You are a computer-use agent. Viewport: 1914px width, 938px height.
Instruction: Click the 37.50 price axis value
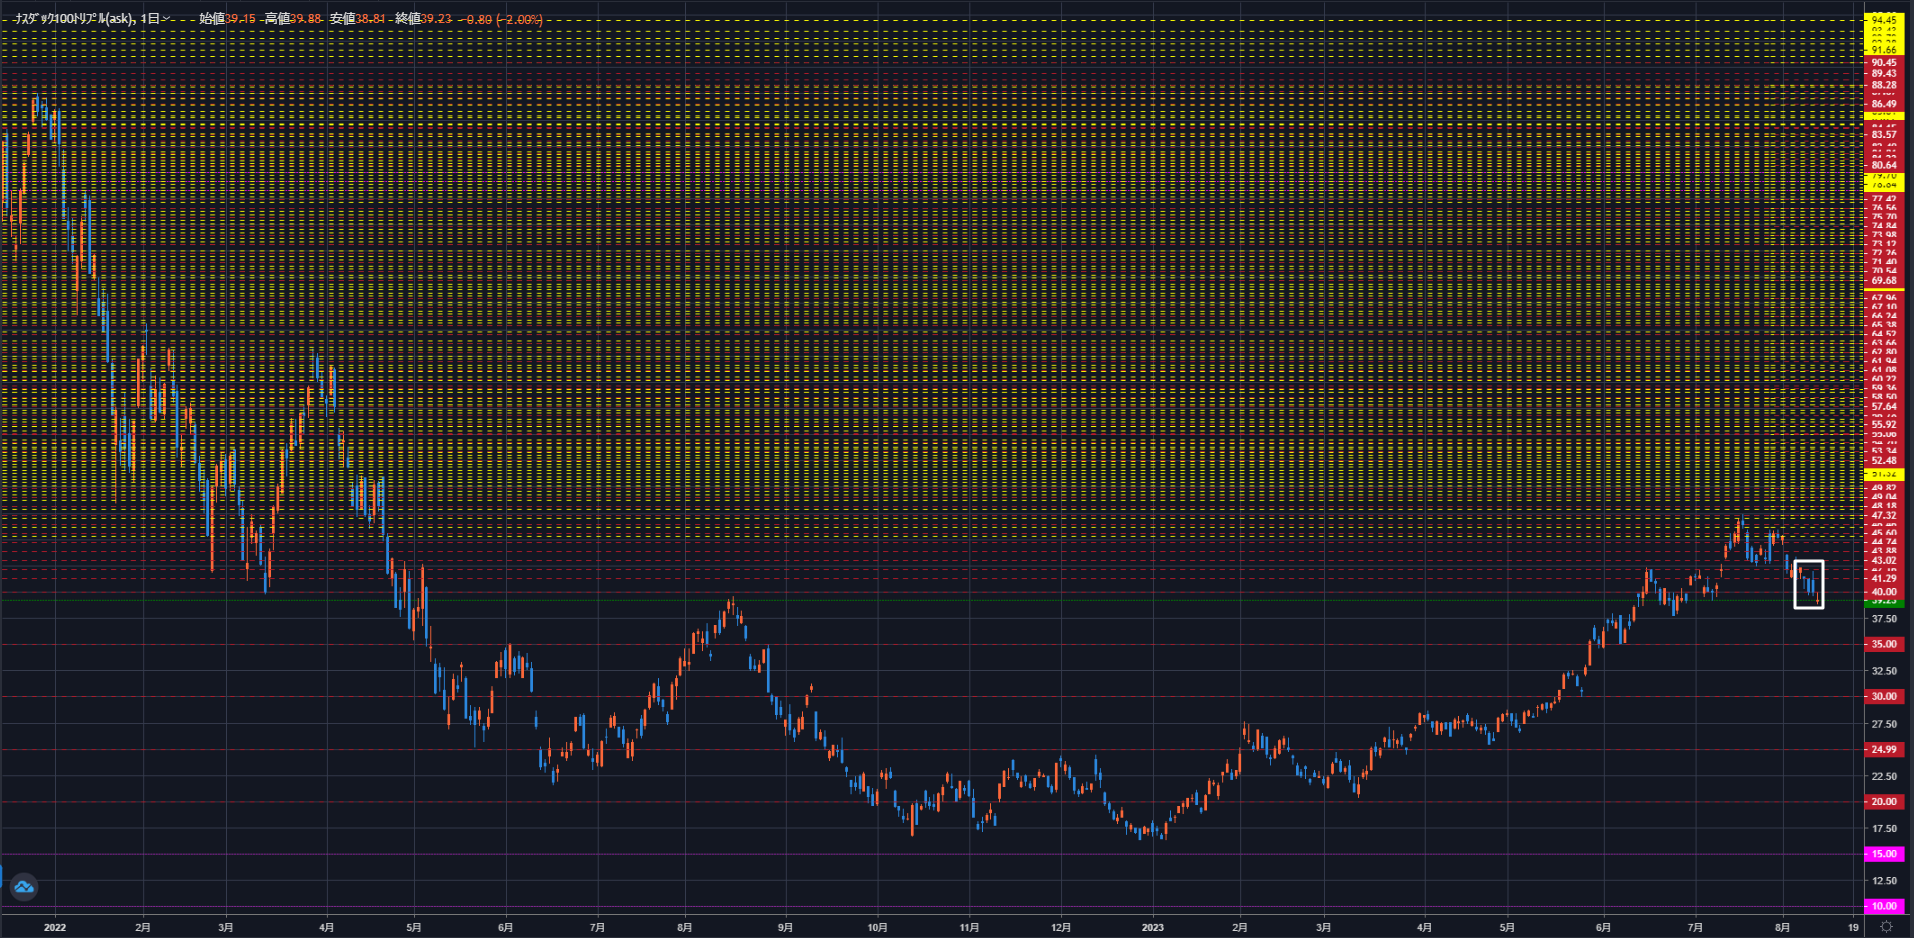point(1884,619)
